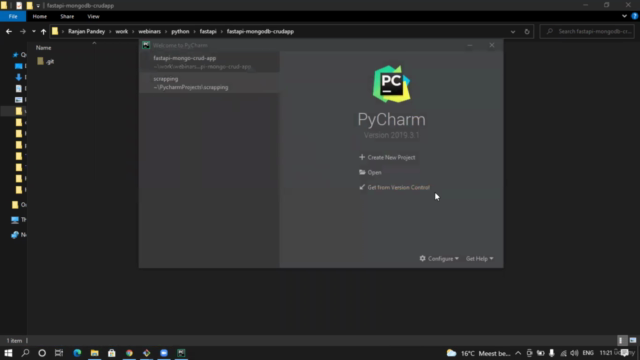Image resolution: width=640 pixels, height=360 pixels.
Task: Refresh the Explorer folder view
Action: click(x=527, y=31)
